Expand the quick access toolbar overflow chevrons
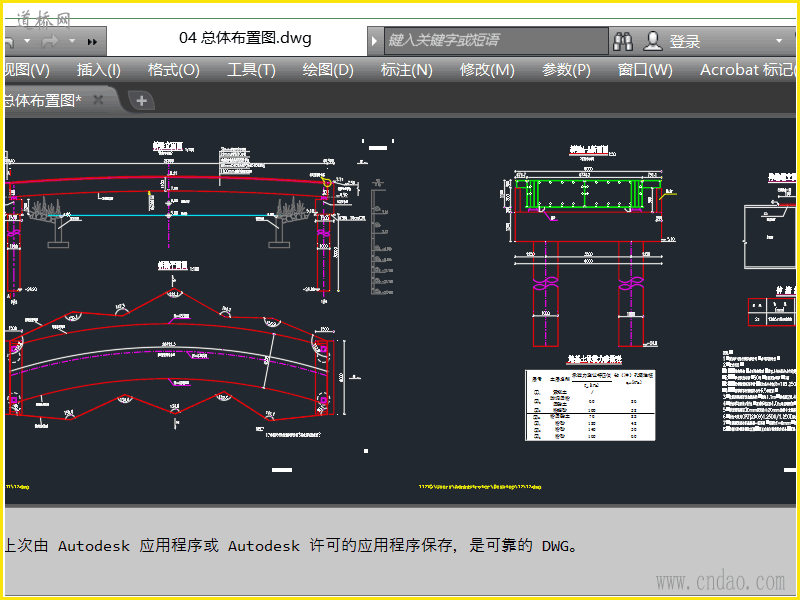 (x=92, y=42)
